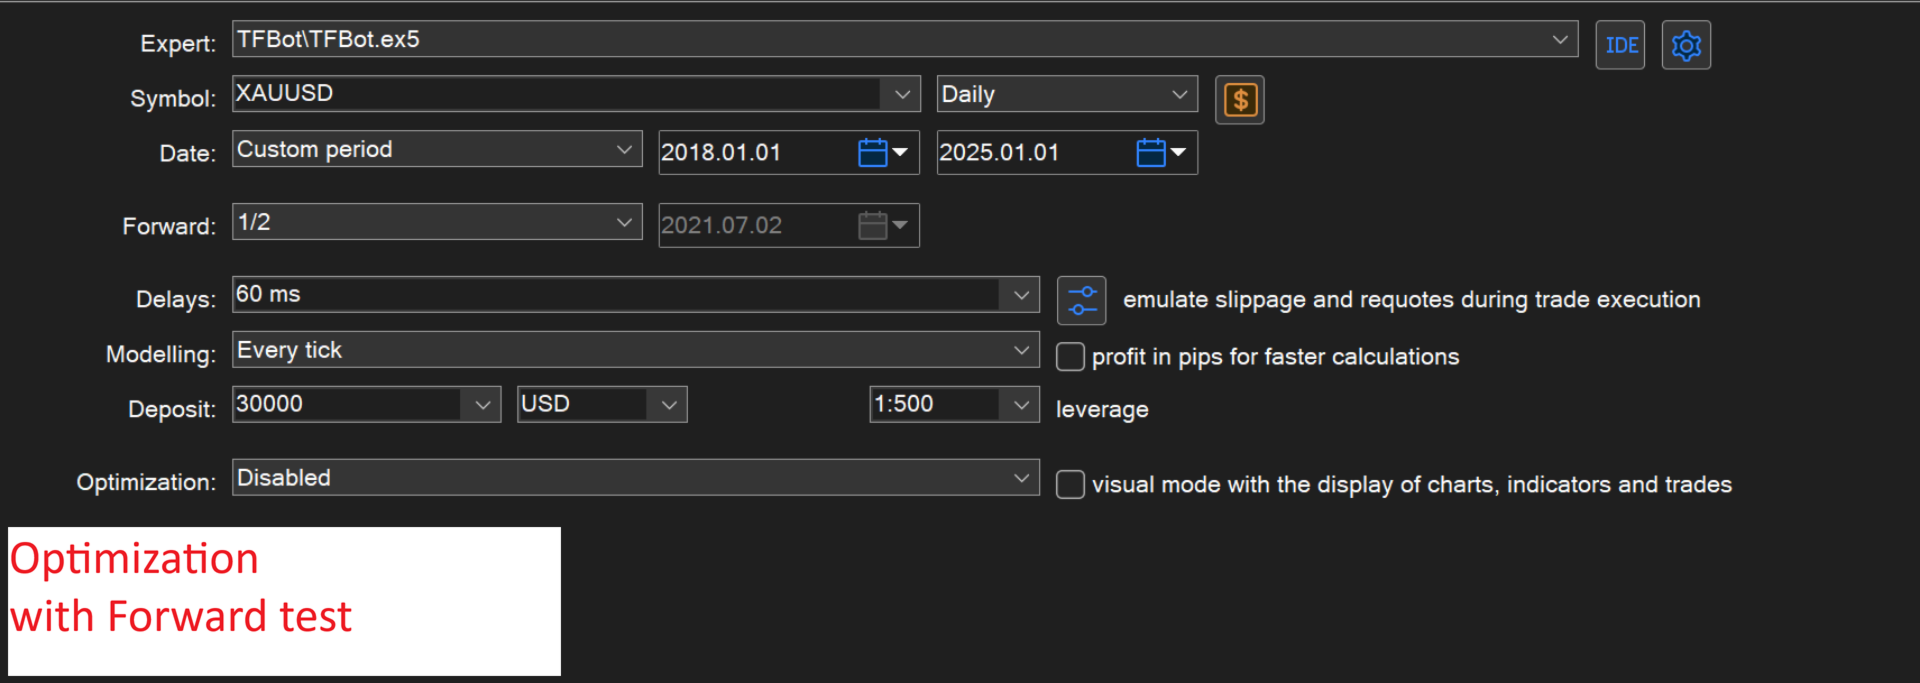The image size is (1920, 683).
Task: Open calendar for start date 2018.01.01
Action: coord(883,153)
